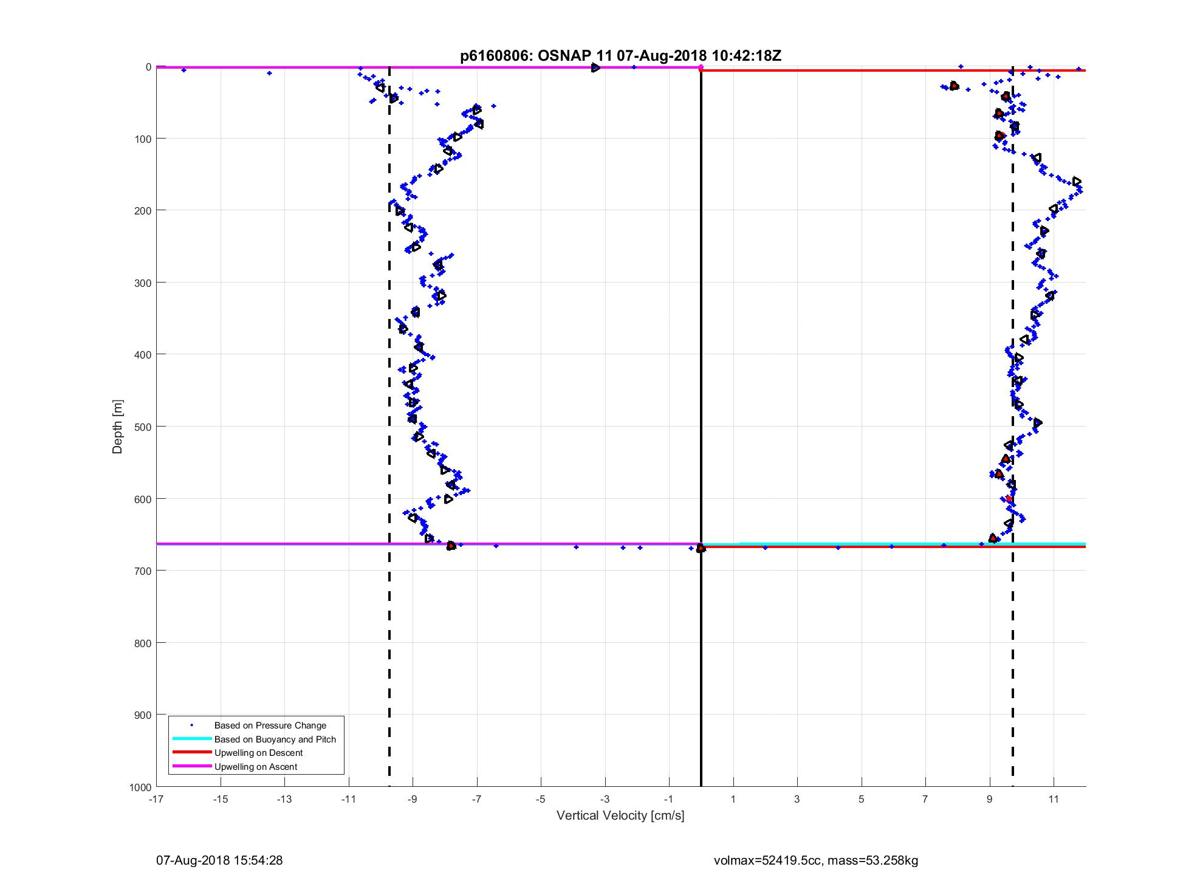
Task: Click the depth tick label '800'
Action: click(142, 643)
